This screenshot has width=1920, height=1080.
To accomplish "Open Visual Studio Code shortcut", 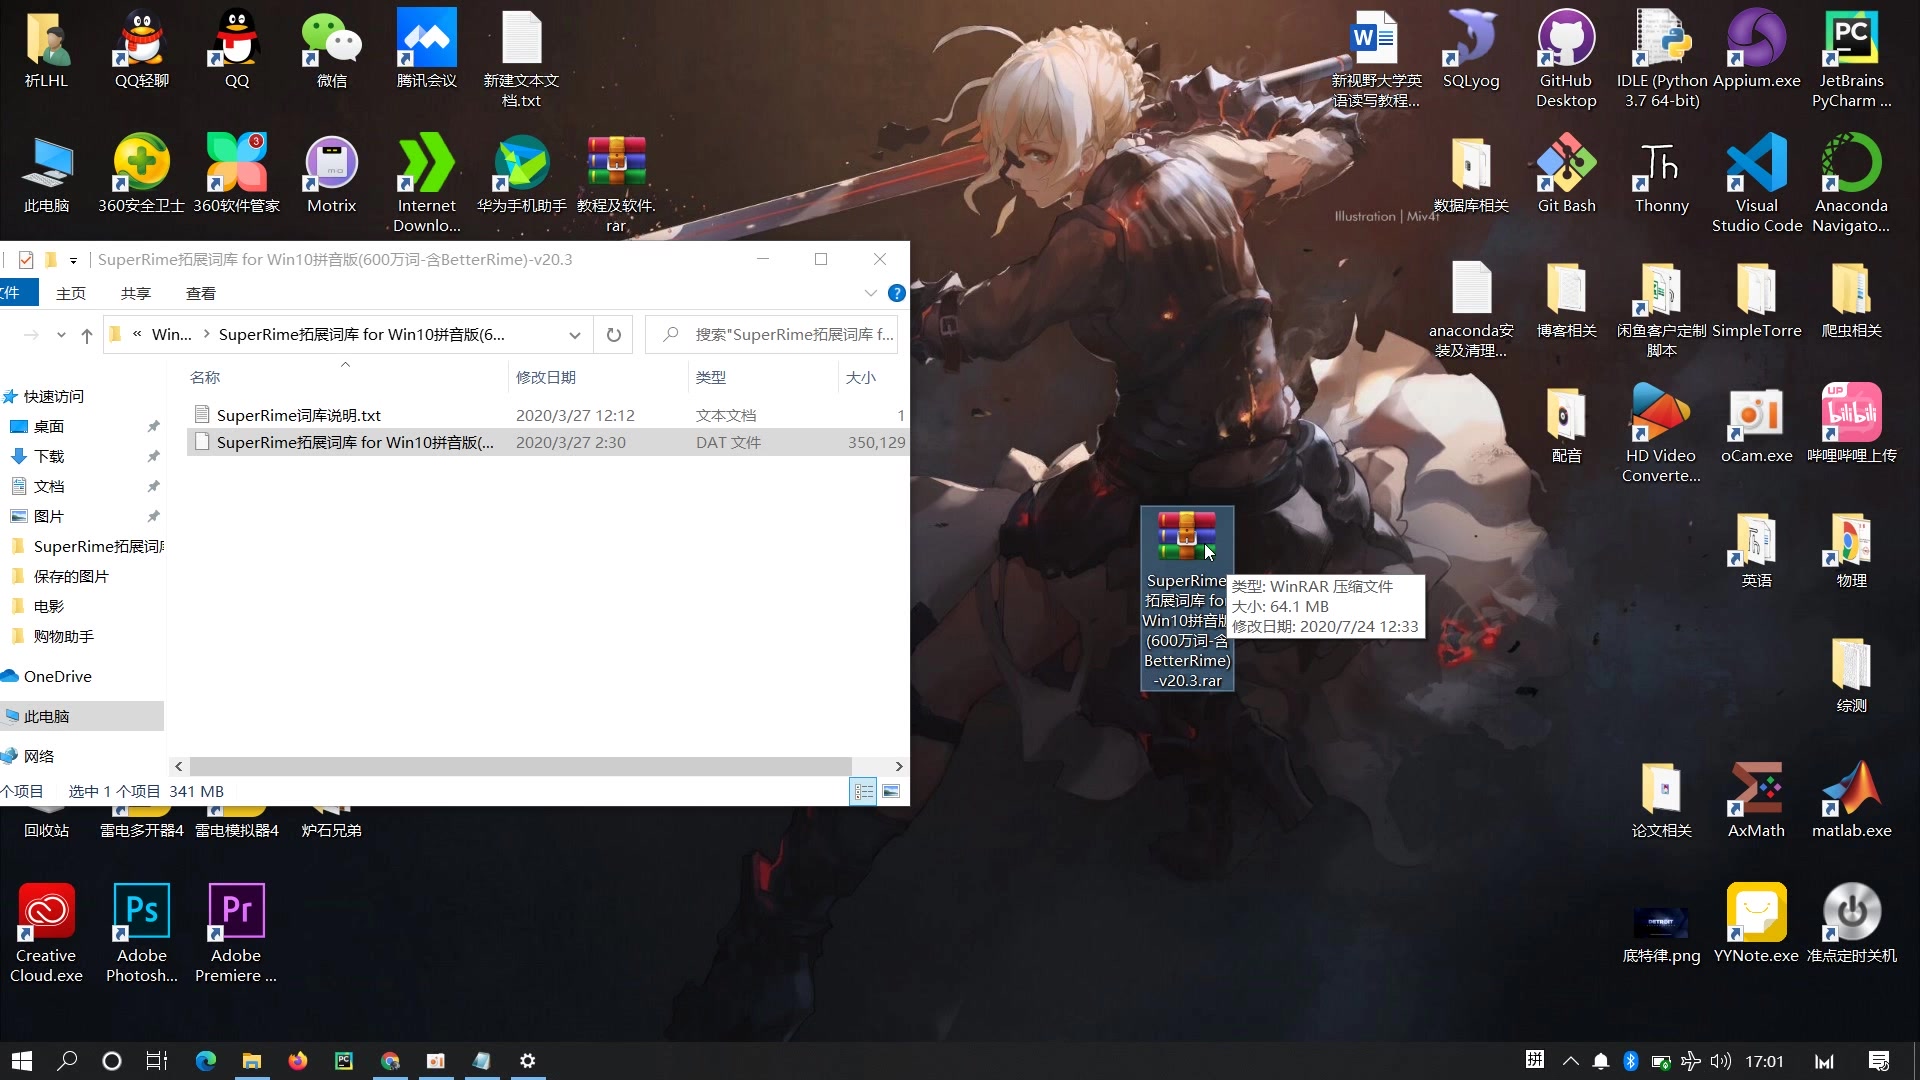I will (x=1756, y=183).
